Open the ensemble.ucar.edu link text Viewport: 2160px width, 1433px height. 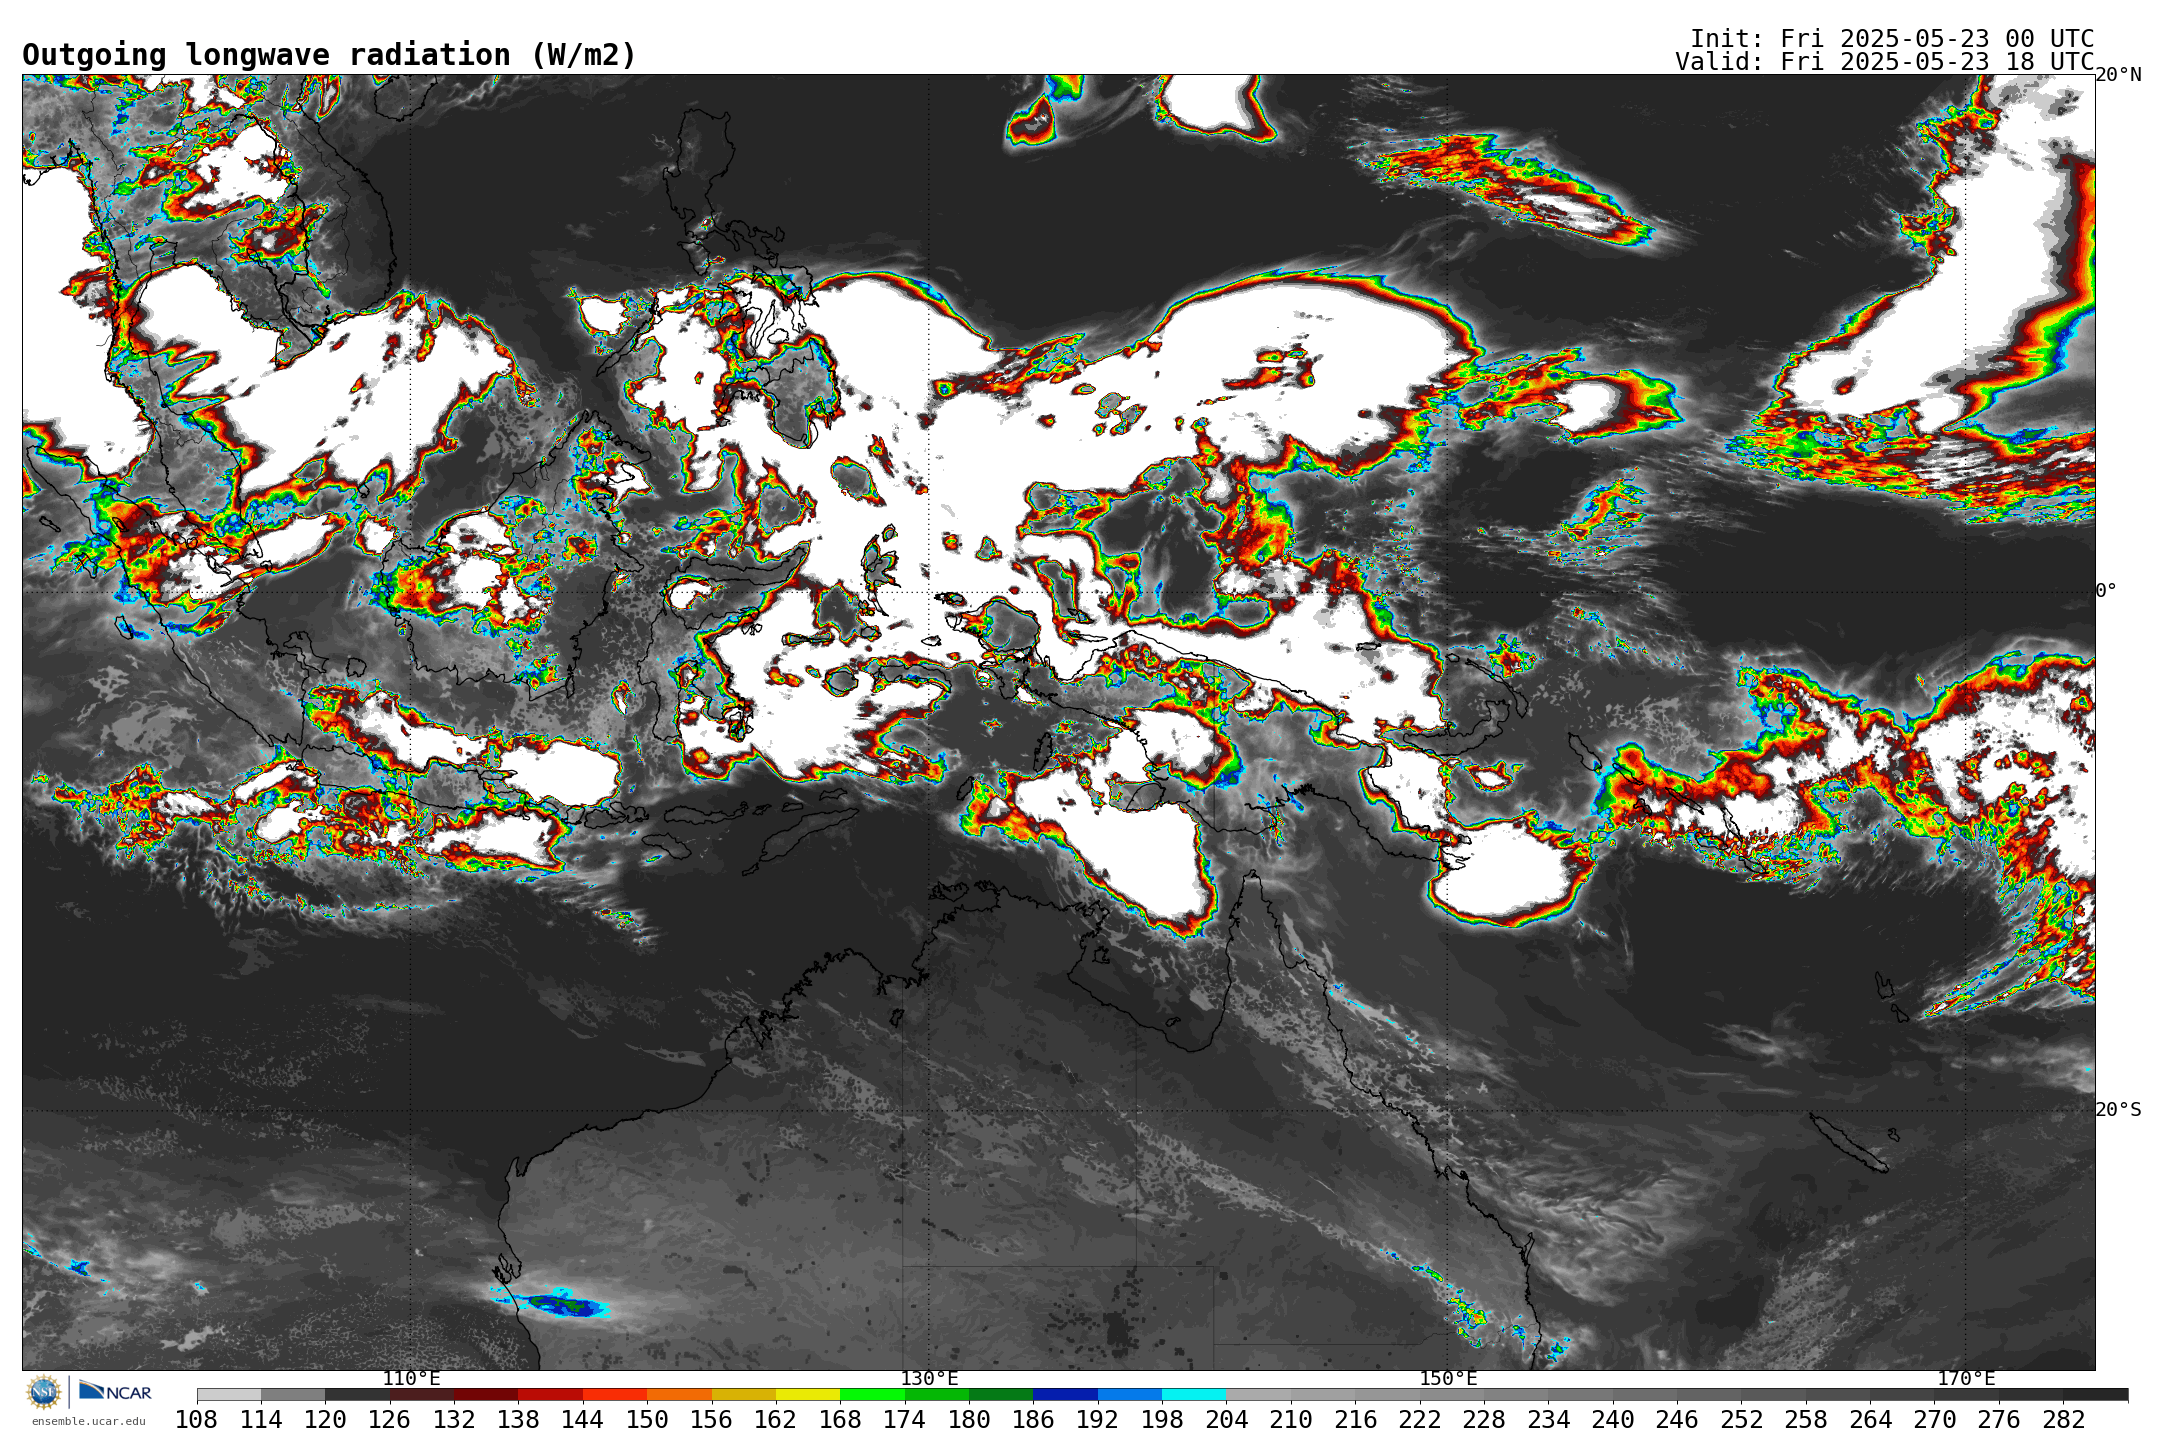point(88,1421)
